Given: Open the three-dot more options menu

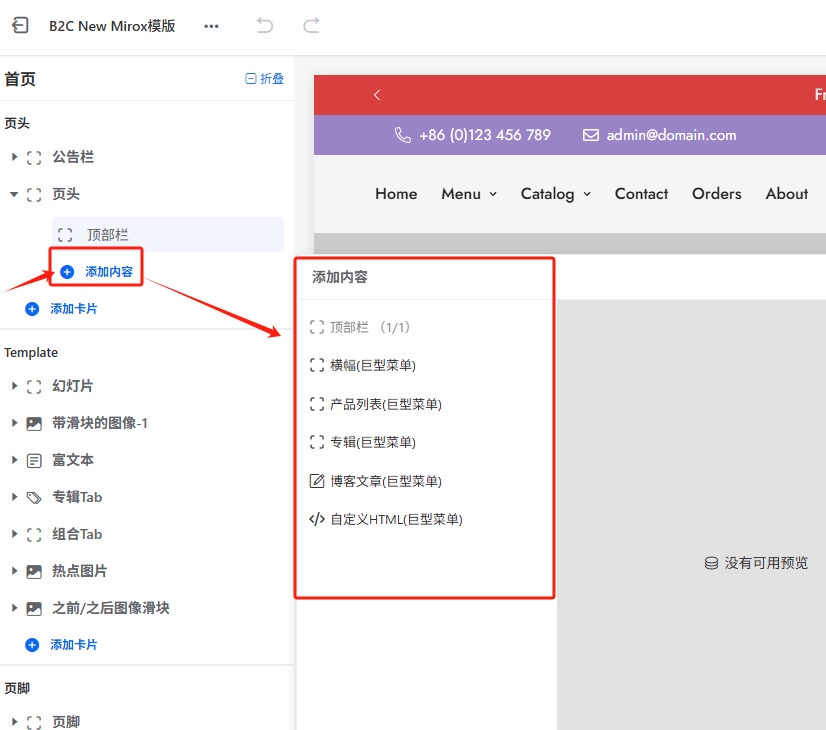Looking at the screenshot, I should (x=211, y=26).
